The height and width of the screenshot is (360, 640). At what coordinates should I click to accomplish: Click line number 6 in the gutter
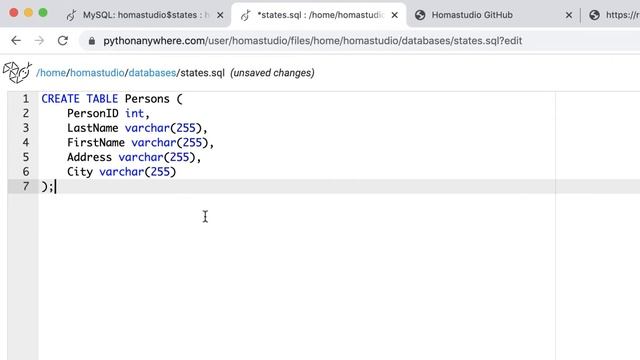pos(26,172)
